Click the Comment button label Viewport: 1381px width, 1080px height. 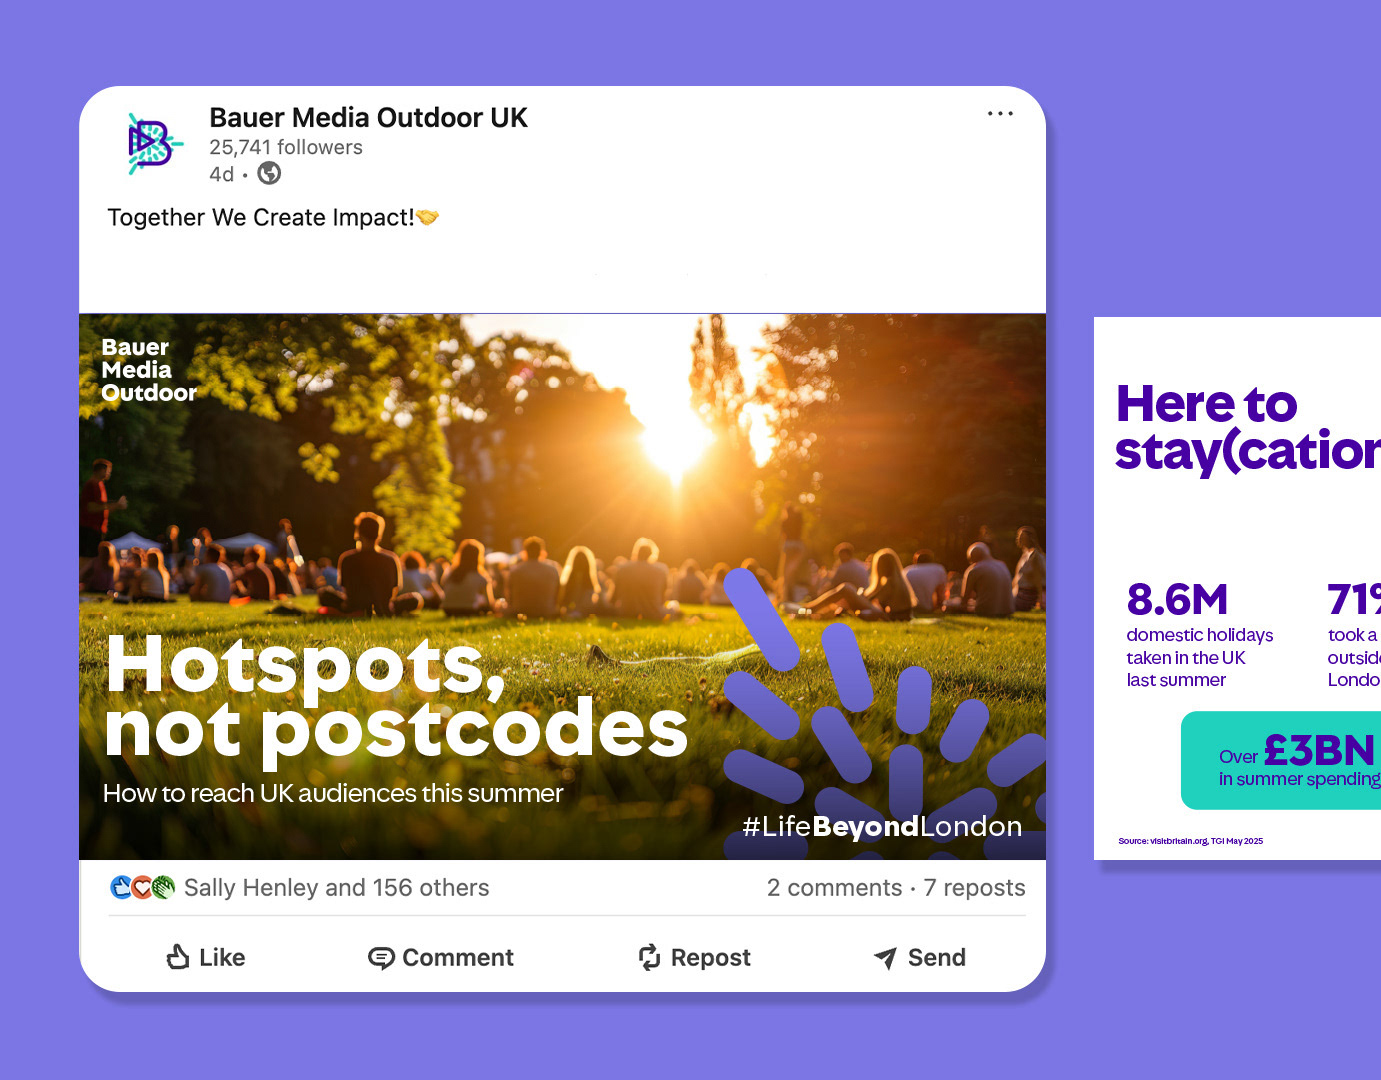(x=458, y=958)
